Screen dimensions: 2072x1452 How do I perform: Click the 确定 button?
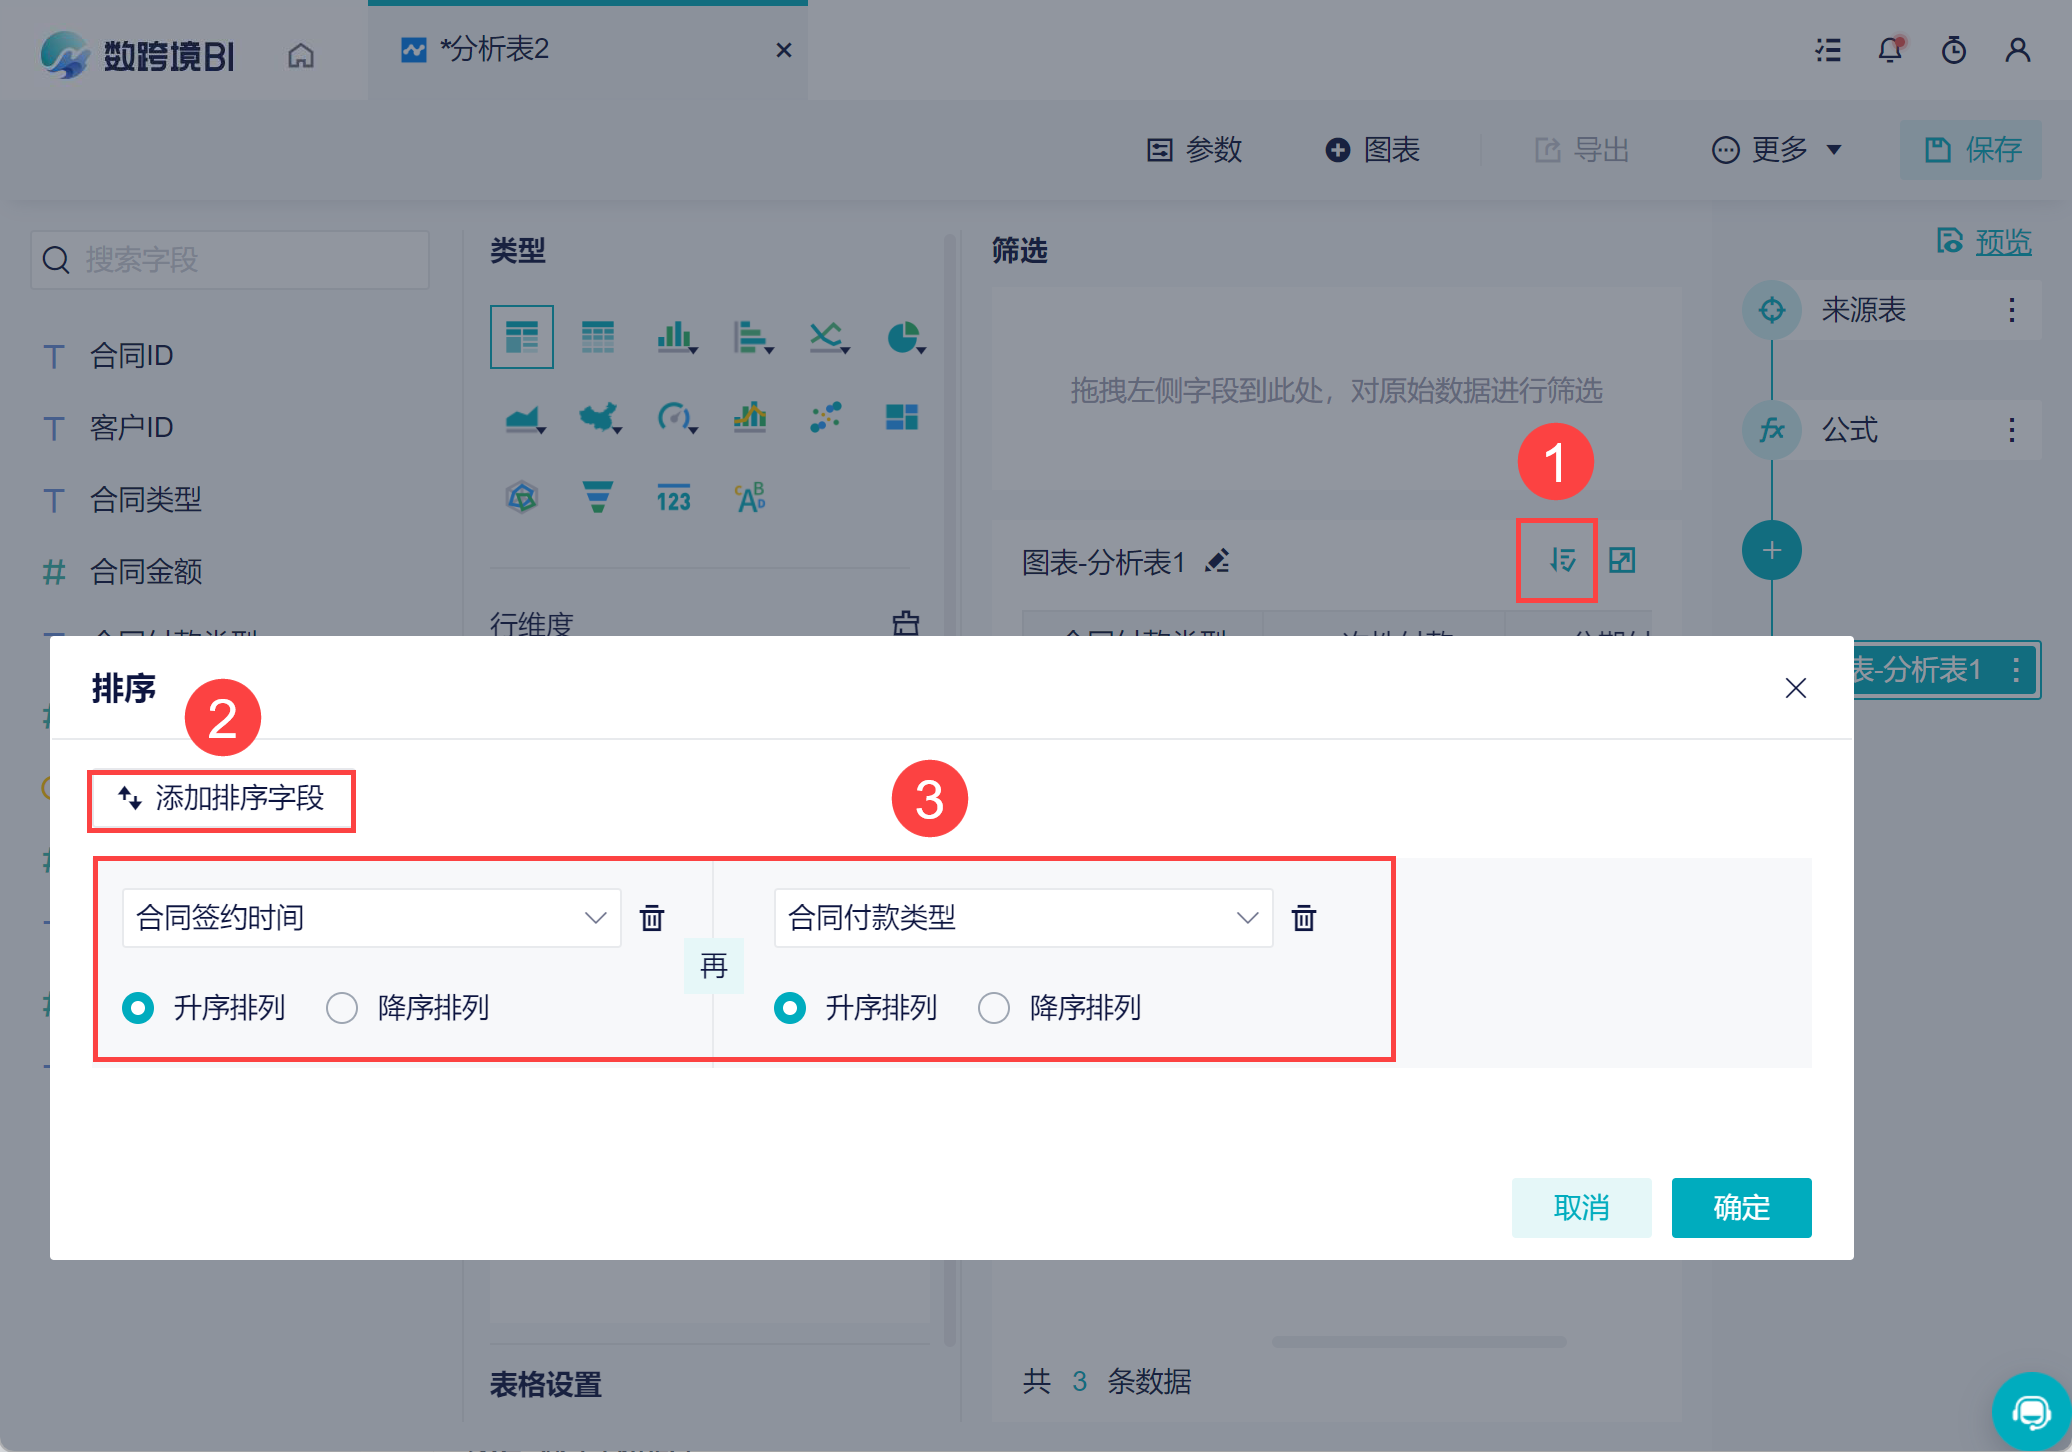pyautogui.click(x=1740, y=1207)
